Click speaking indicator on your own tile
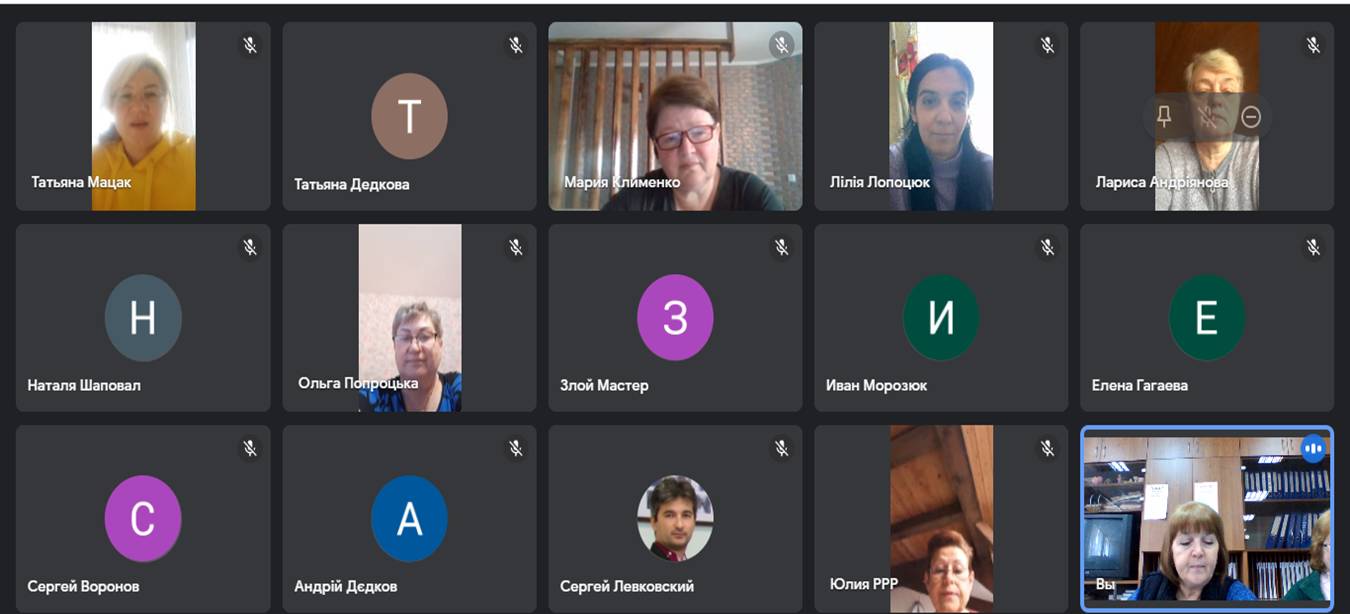 (1314, 449)
